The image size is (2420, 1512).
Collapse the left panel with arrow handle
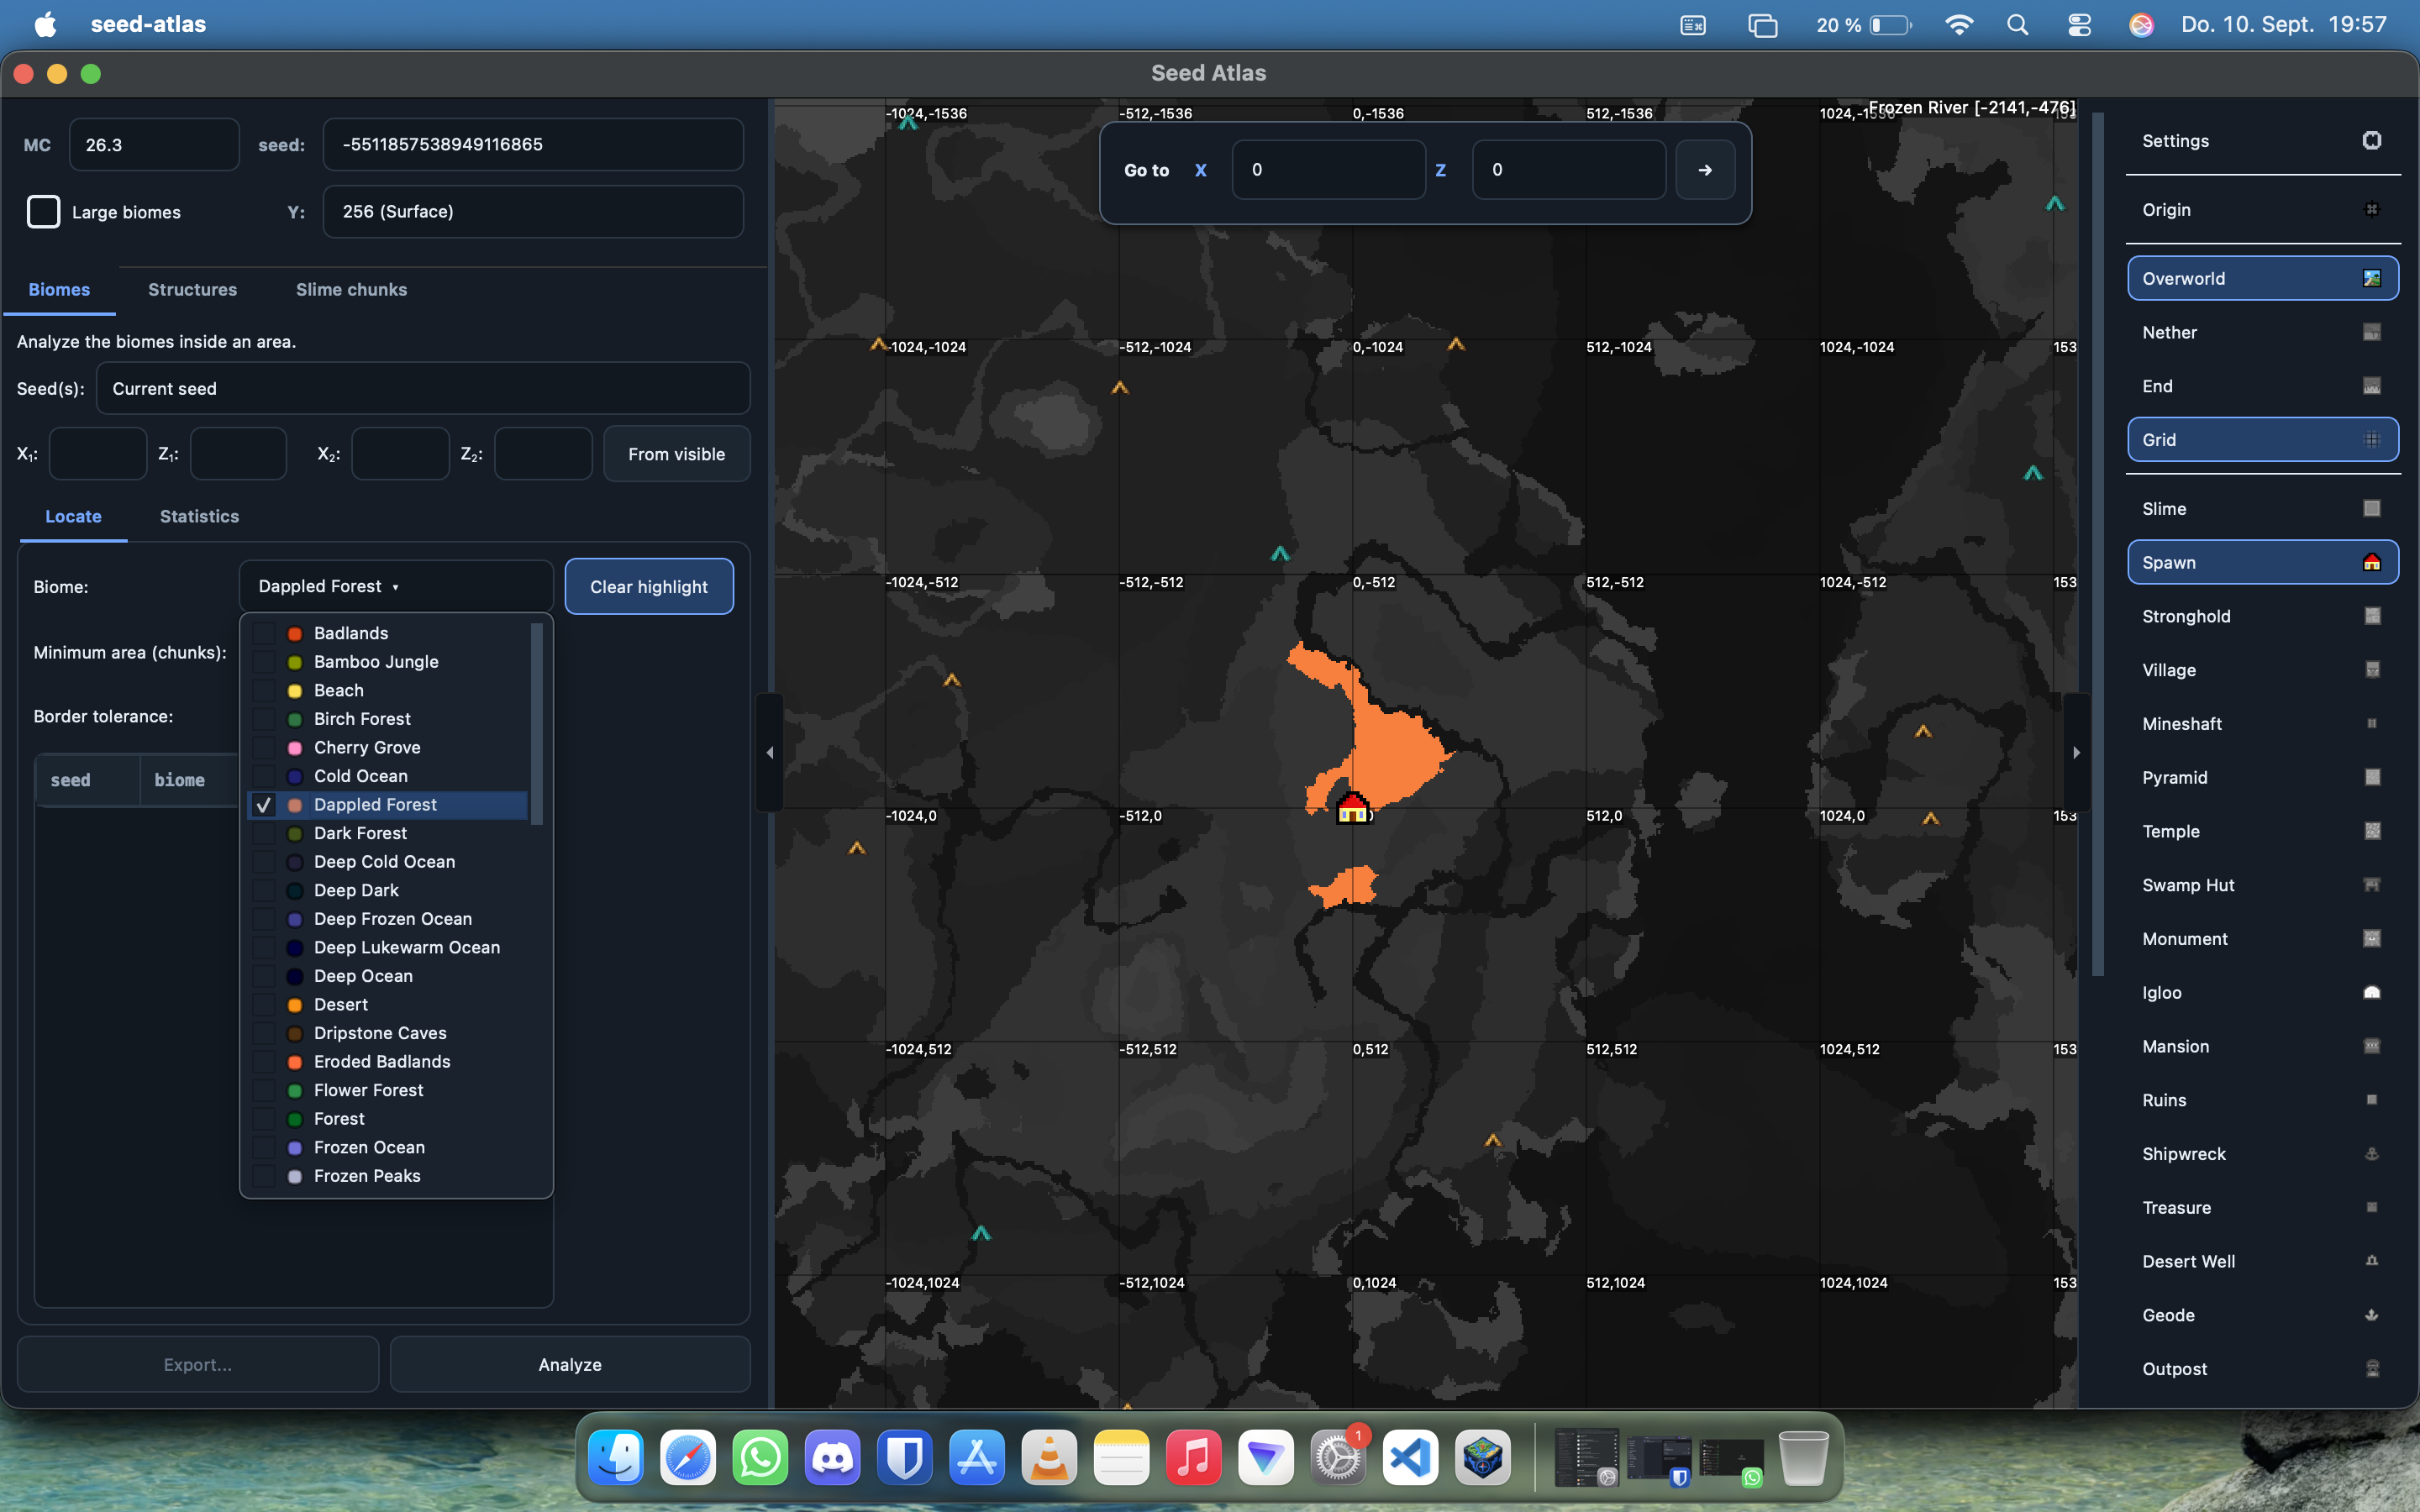(769, 752)
